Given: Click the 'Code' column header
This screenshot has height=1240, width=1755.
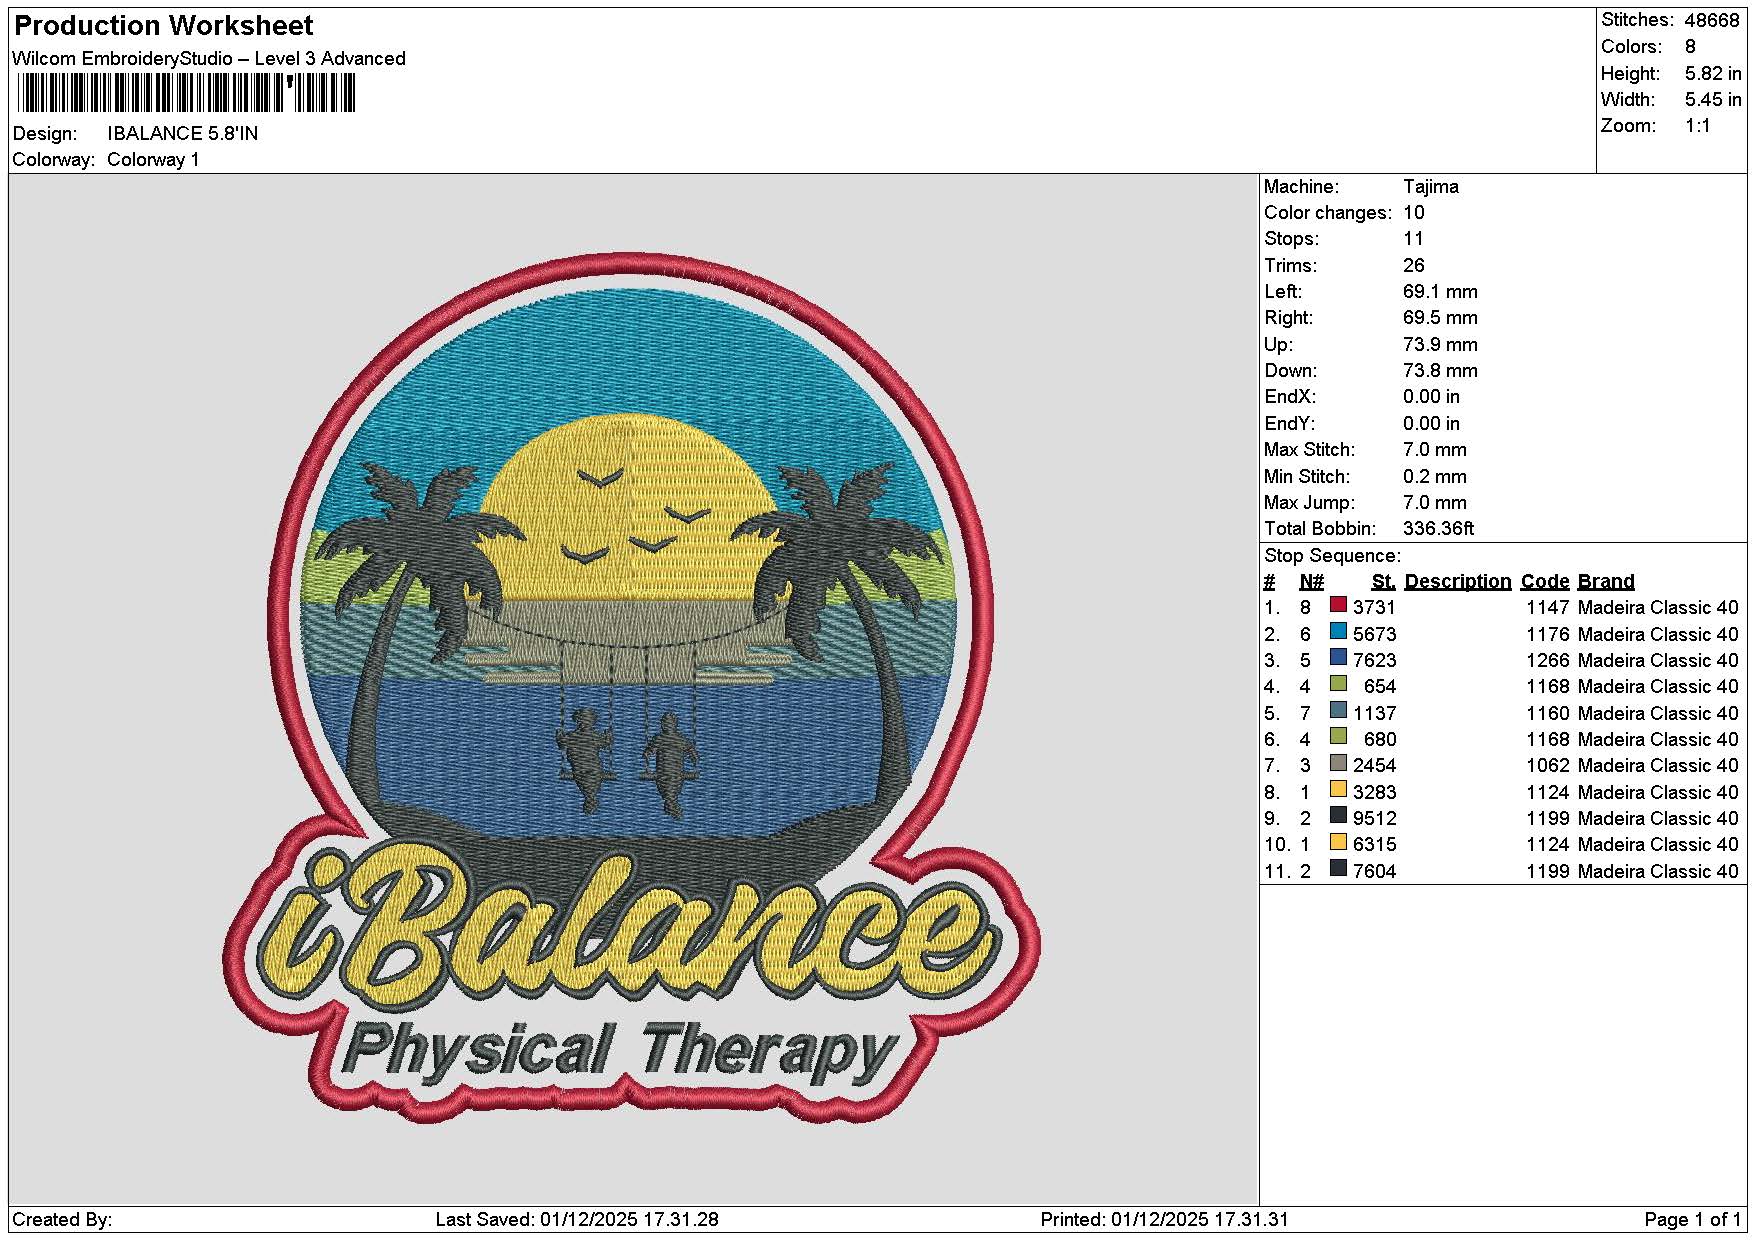Looking at the screenshot, I should pyautogui.click(x=1545, y=582).
